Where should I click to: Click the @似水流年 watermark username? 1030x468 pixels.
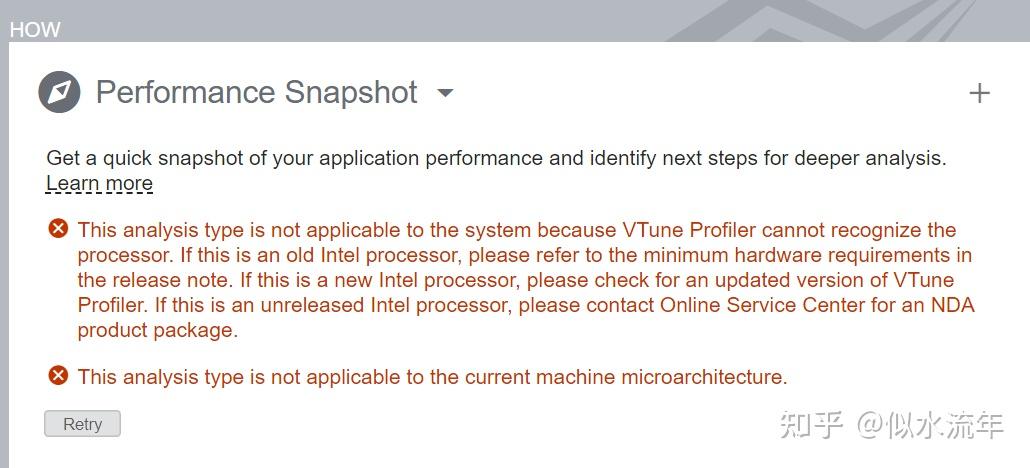(929, 425)
